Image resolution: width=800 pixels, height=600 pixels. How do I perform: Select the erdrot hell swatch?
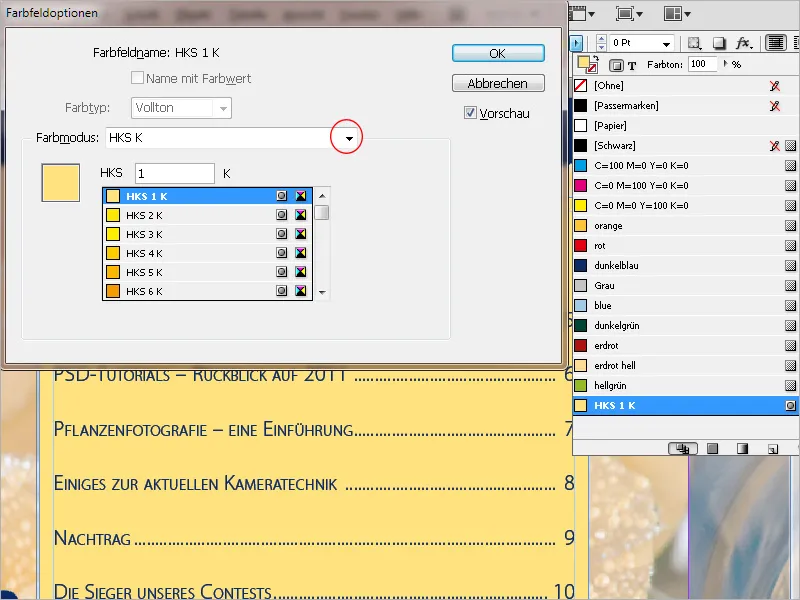click(x=685, y=365)
